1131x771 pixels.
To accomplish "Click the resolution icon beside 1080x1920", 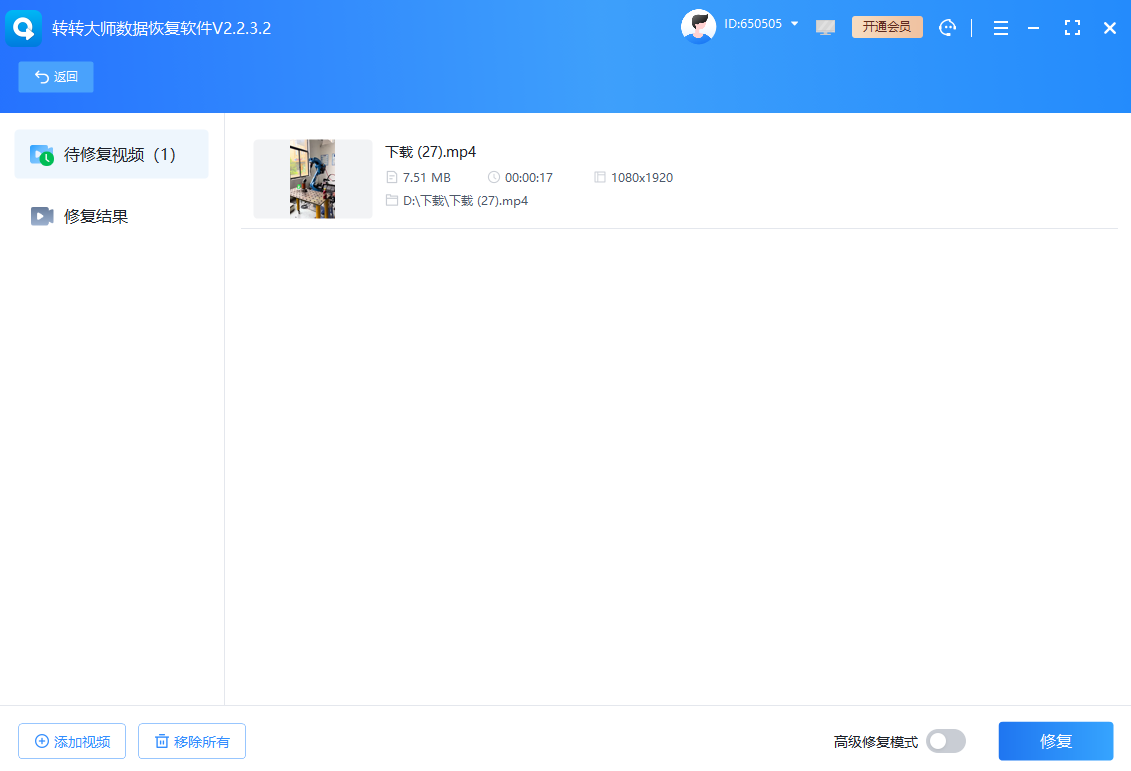I will (600, 178).
